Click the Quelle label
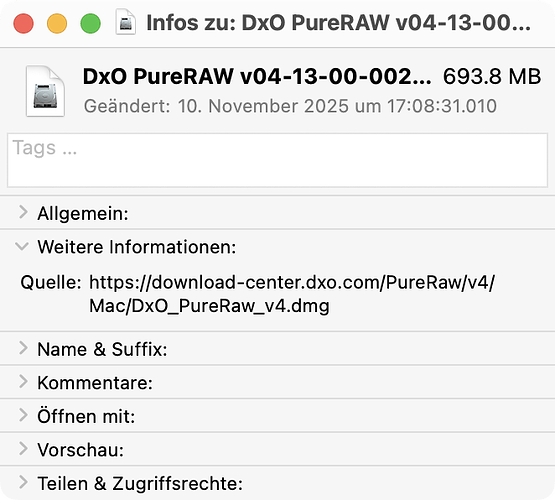 click(51, 283)
